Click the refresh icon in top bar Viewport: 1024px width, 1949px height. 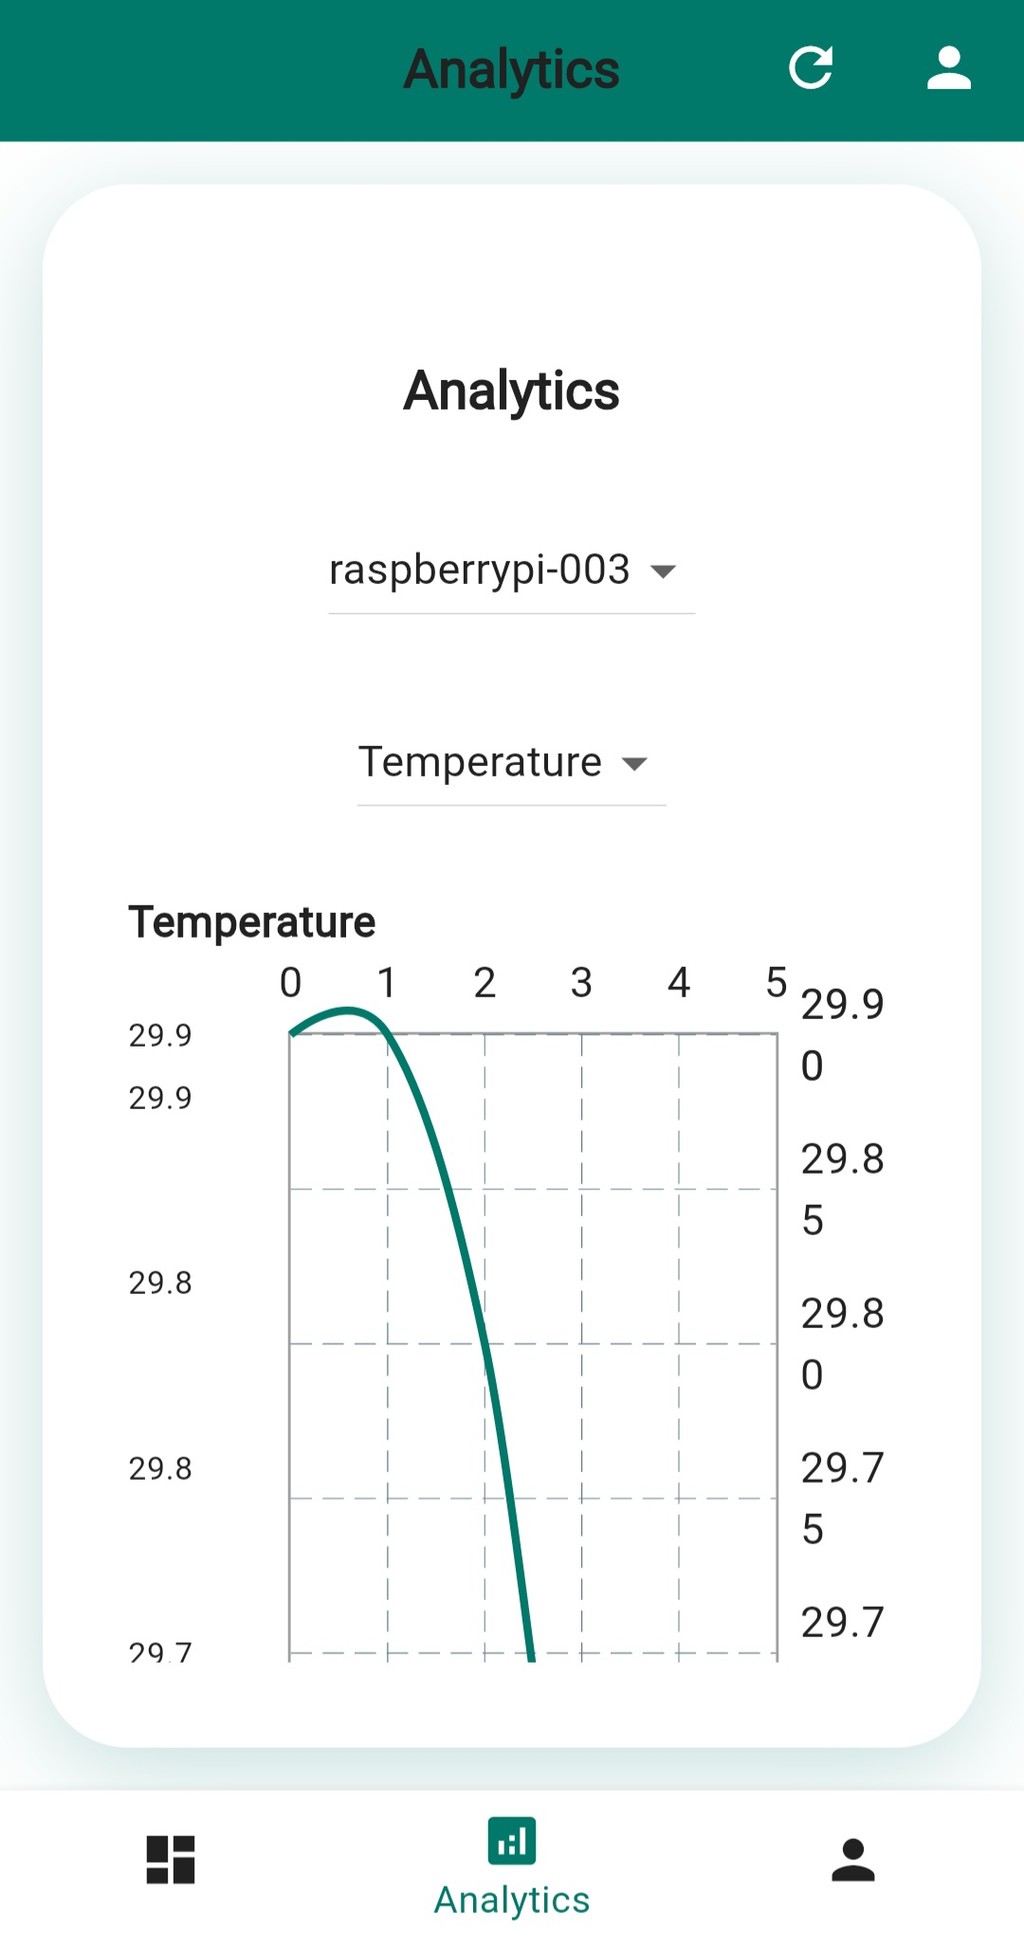(810, 69)
